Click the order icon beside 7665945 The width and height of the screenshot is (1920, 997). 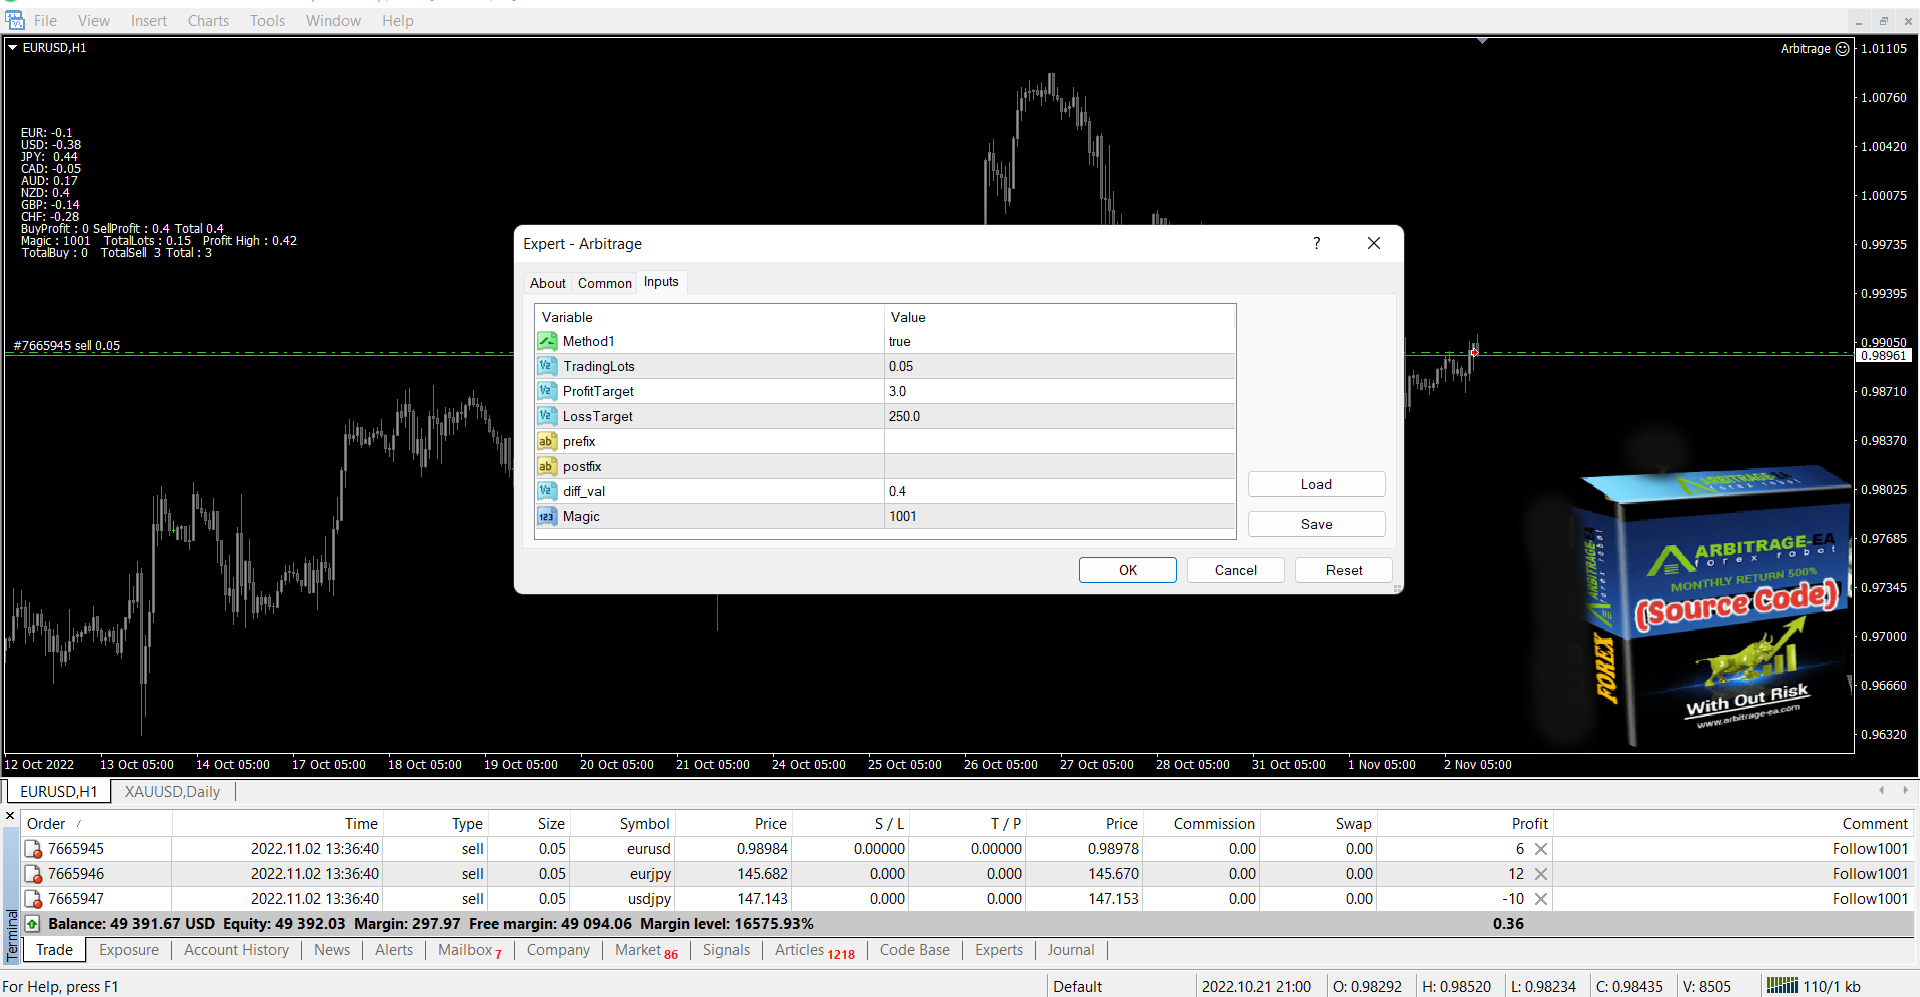(x=34, y=849)
